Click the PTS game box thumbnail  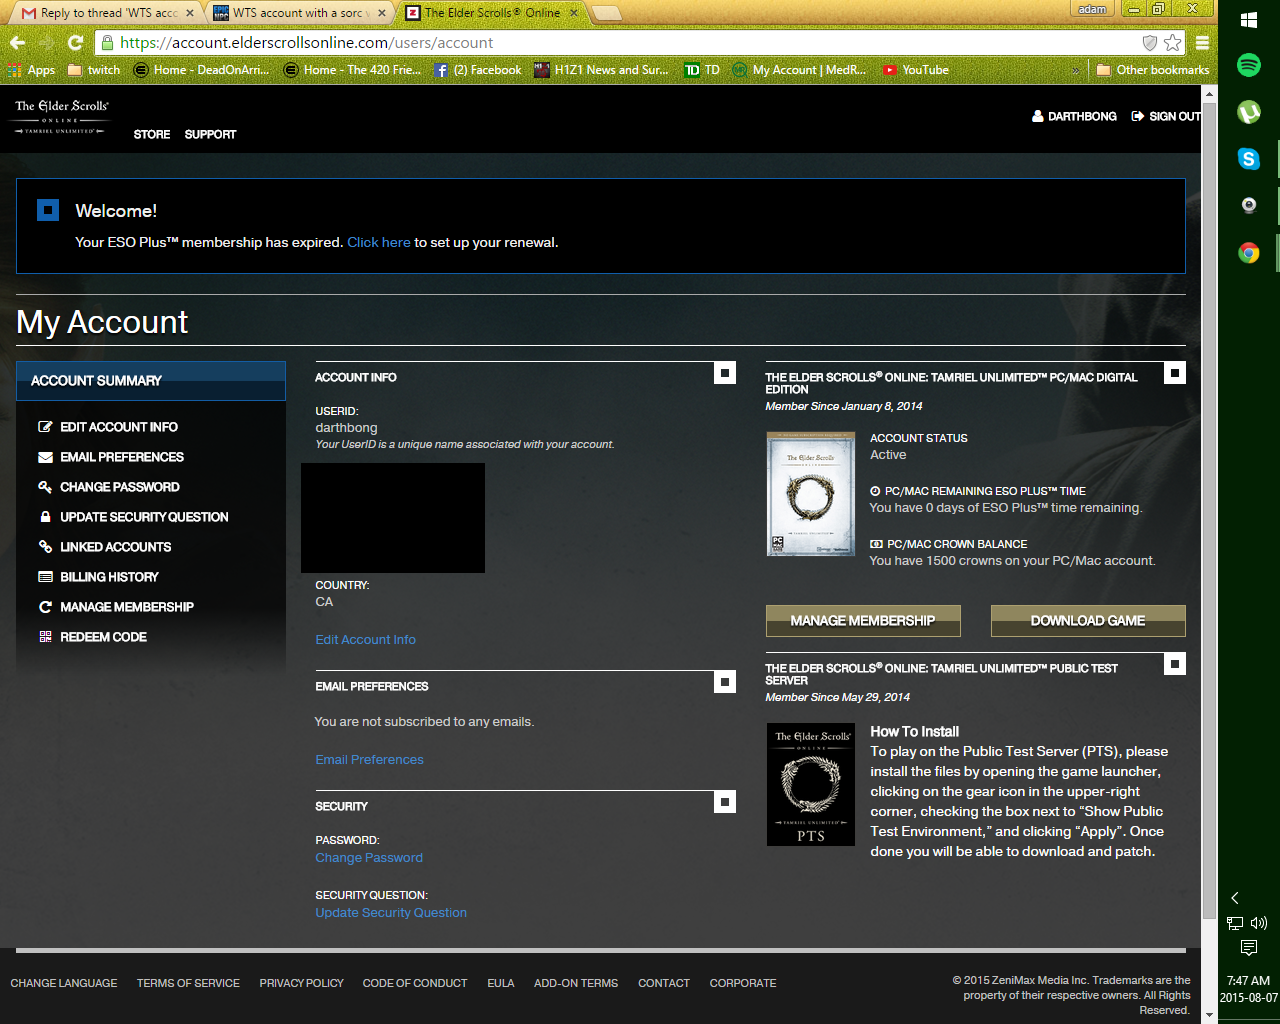click(811, 784)
